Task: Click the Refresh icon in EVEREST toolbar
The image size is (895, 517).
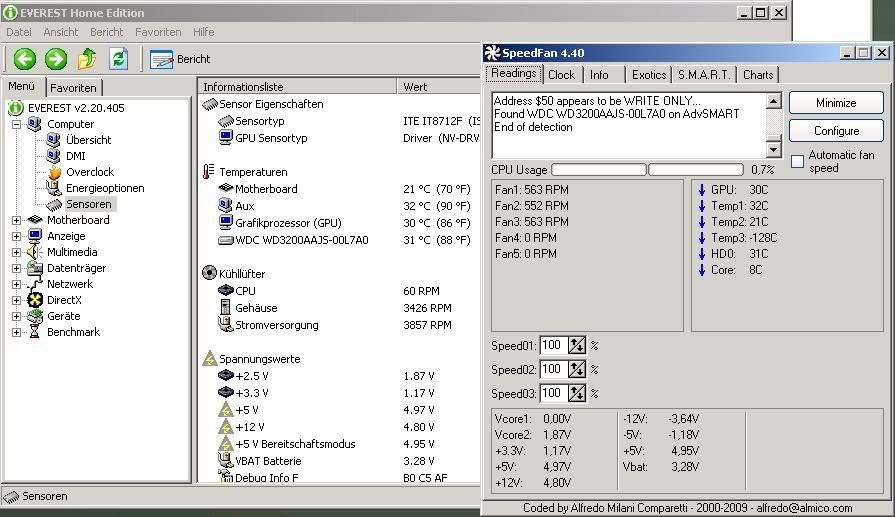Action: coord(119,59)
